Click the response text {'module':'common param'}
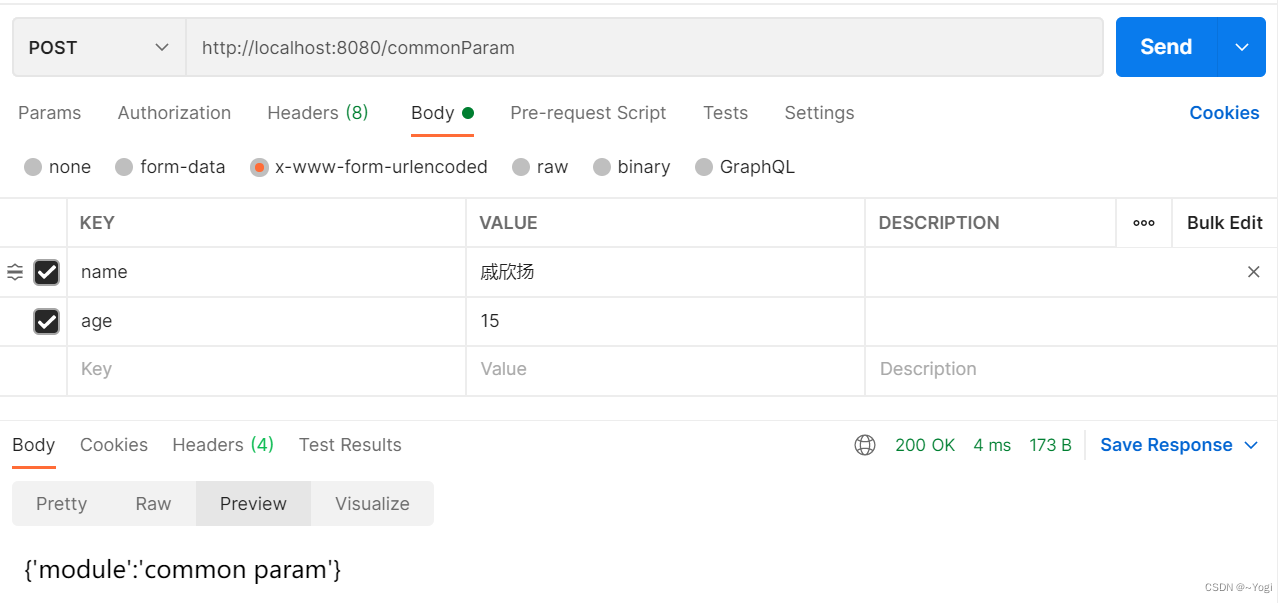This screenshot has height=603, width=1287. (x=183, y=570)
